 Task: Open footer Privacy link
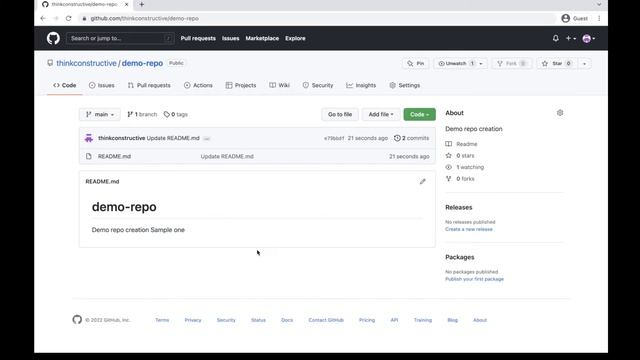[193, 320]
